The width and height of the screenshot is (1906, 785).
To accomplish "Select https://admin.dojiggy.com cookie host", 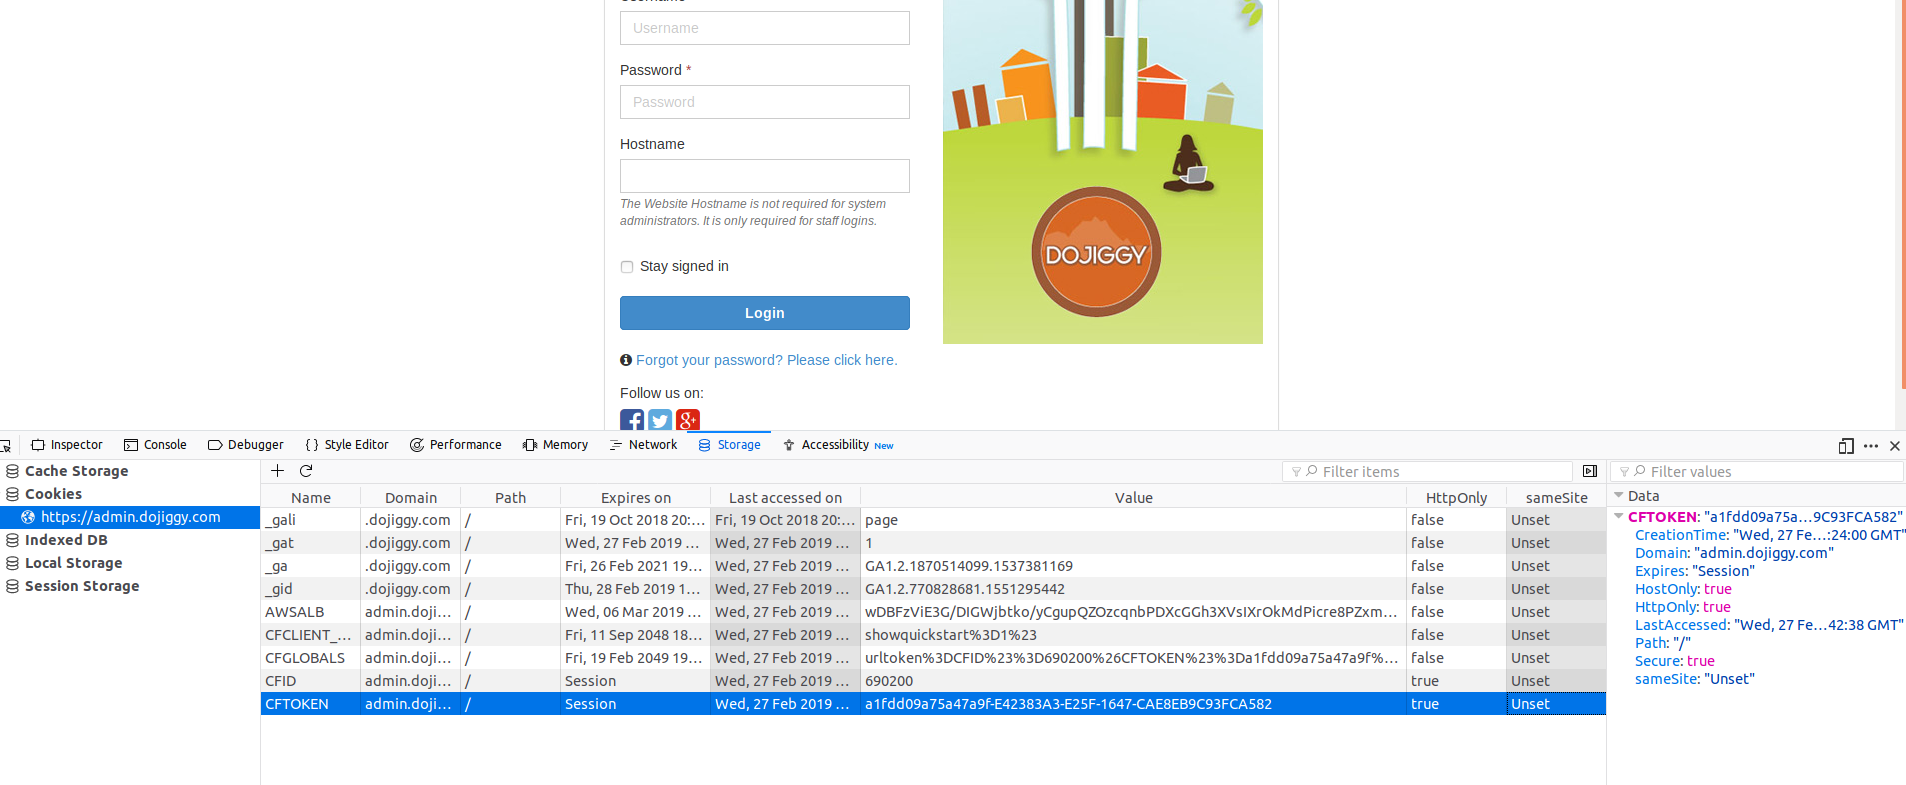I will click(130, 517).
